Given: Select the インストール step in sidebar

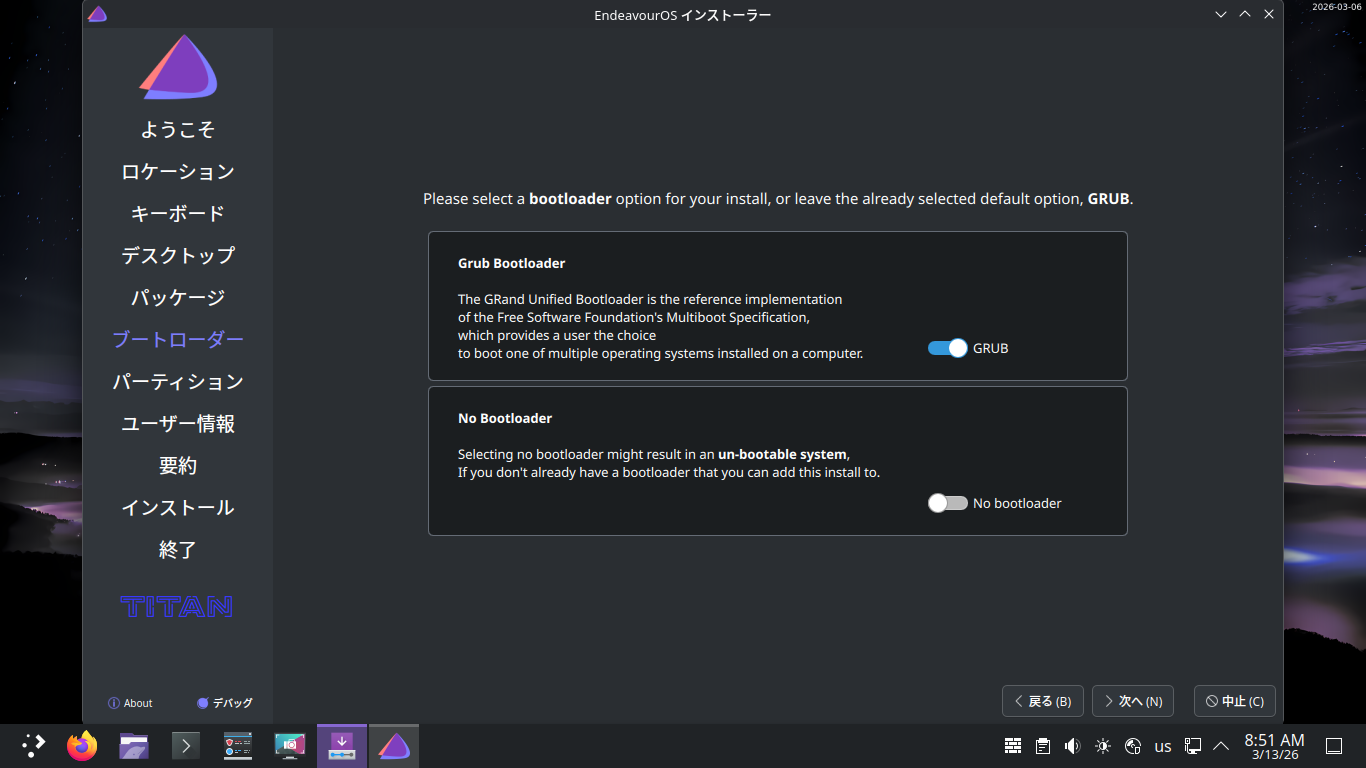Looking at the screenshot, I should pyautogui.click(x=178, y=508).
